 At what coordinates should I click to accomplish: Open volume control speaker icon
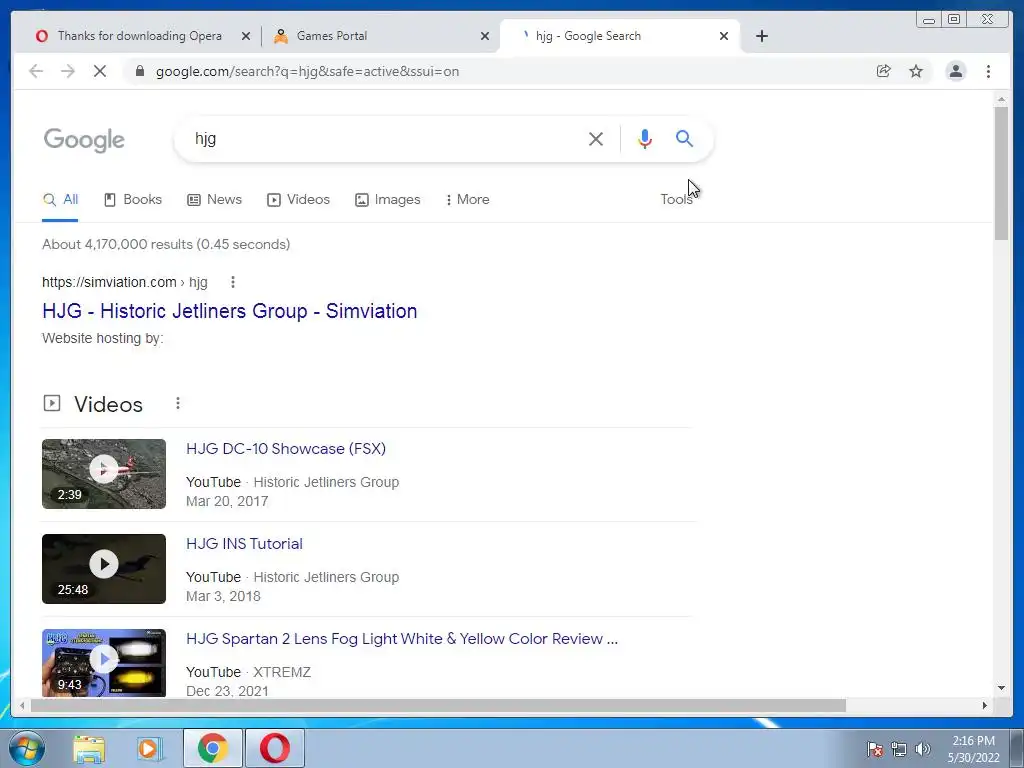(x=922, y=749)
